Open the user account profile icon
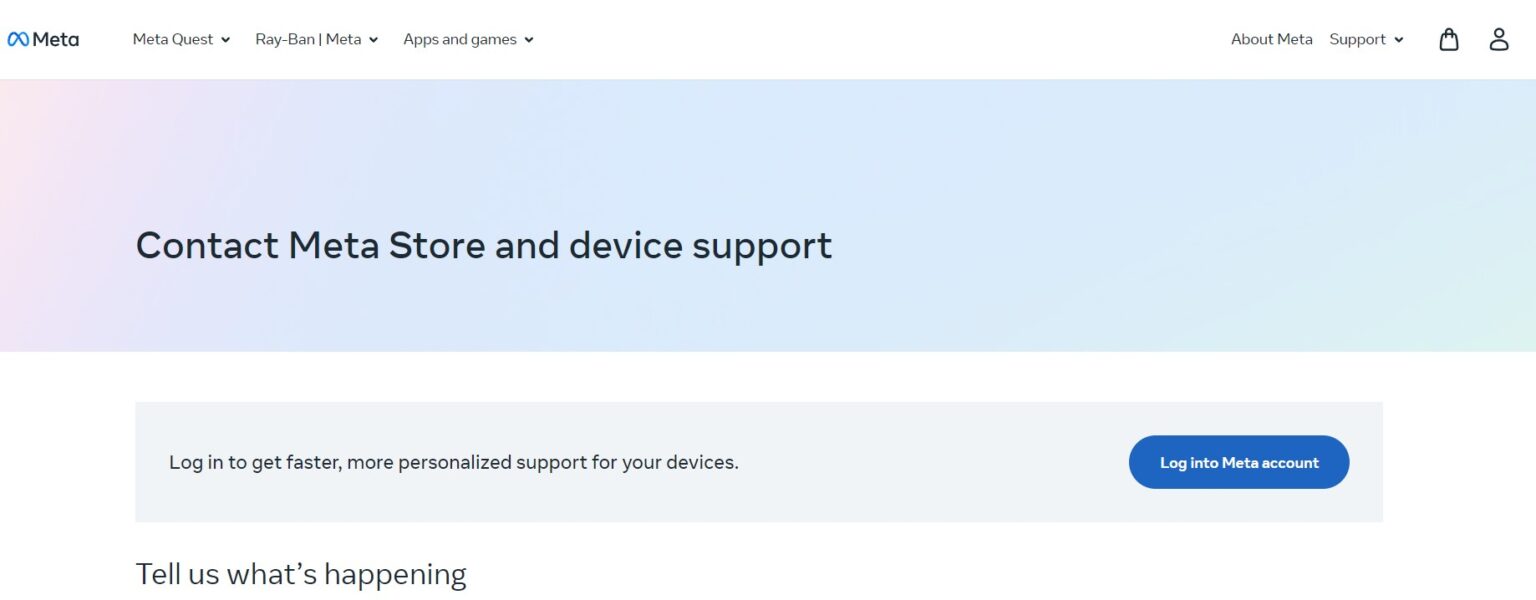 1499,40
